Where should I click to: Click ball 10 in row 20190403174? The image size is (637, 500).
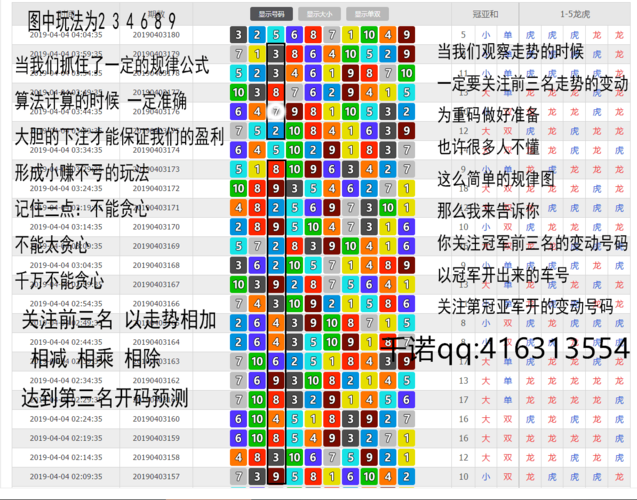pyautogui.click(x=295, y=150)
